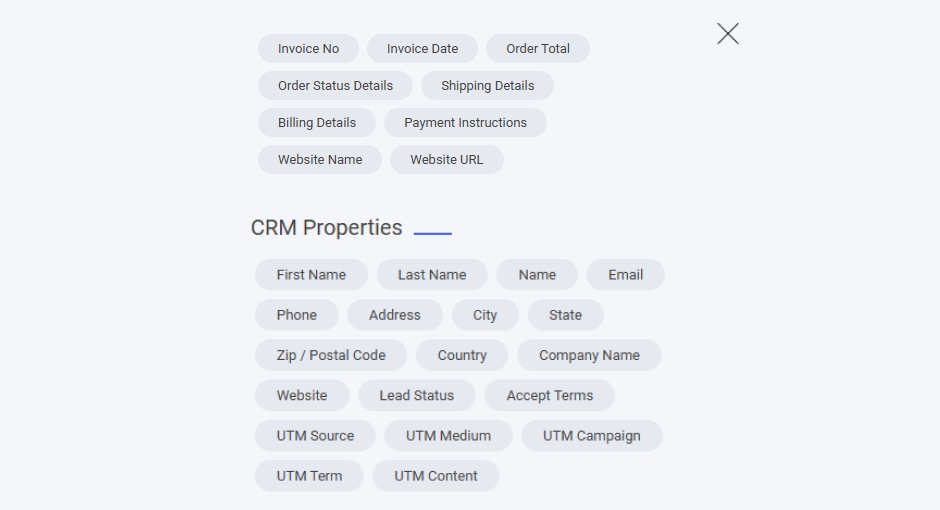Choose the First Name CRM property
Image resolution: width=940 pixels, height=510 pixels.
[311, 275]
